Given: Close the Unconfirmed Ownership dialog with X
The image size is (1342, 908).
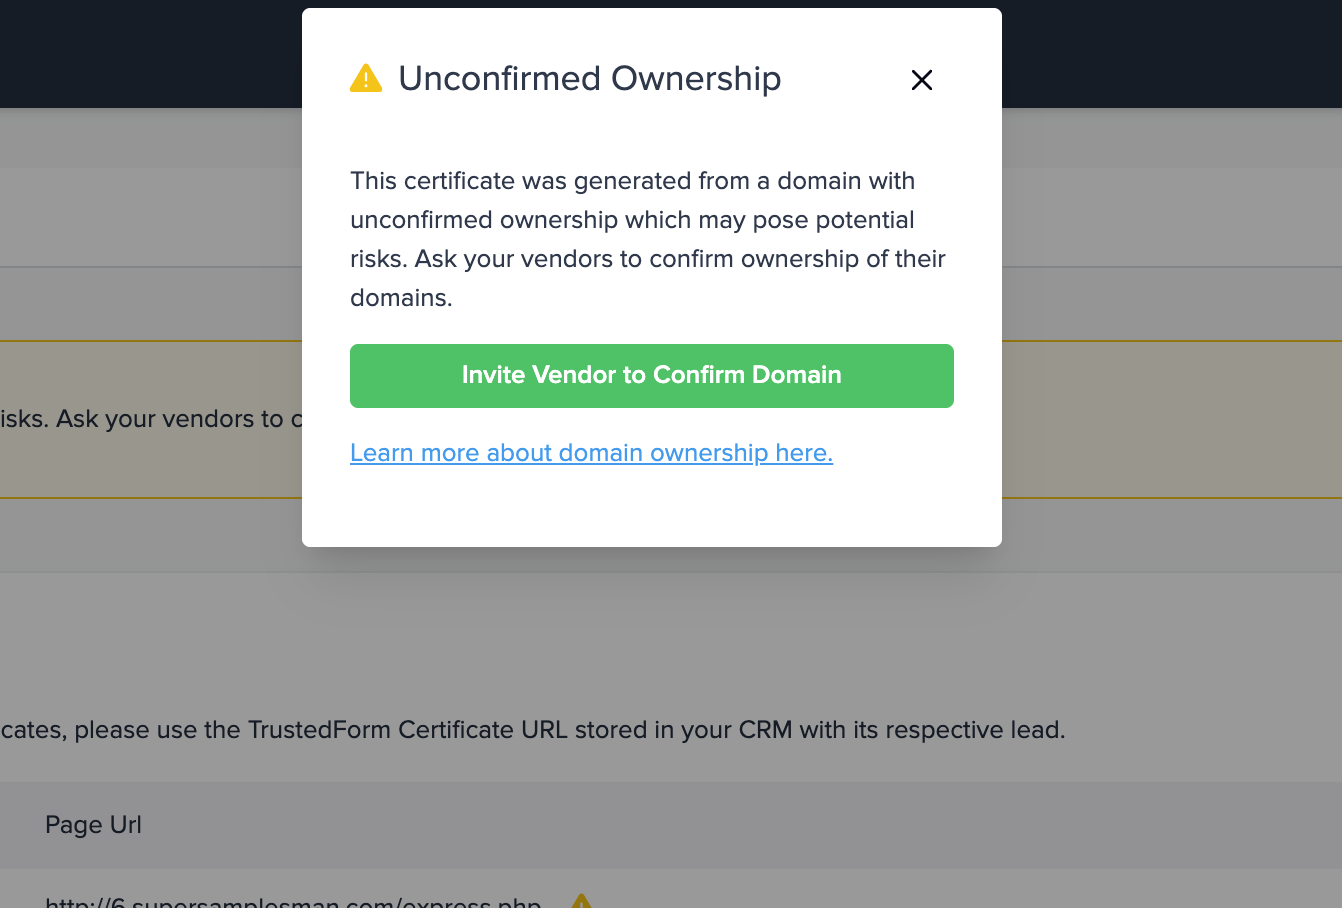Looking at the screenshot, I should (922, 80).
